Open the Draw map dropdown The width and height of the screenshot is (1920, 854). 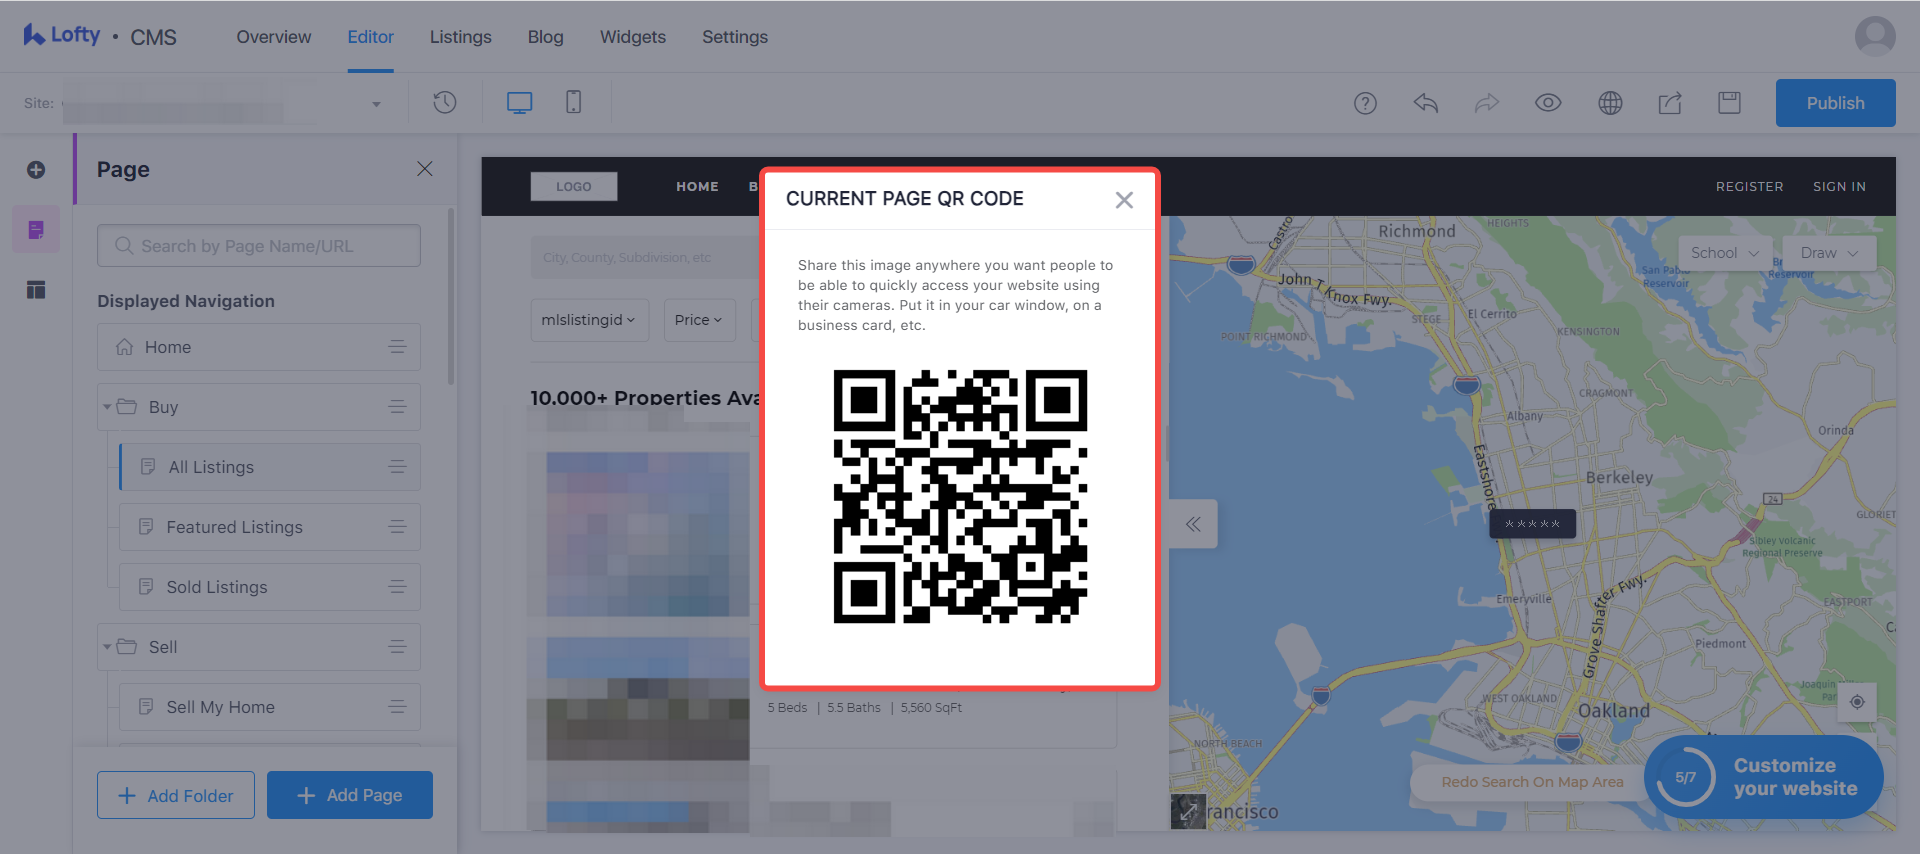tap(1829, 253)
